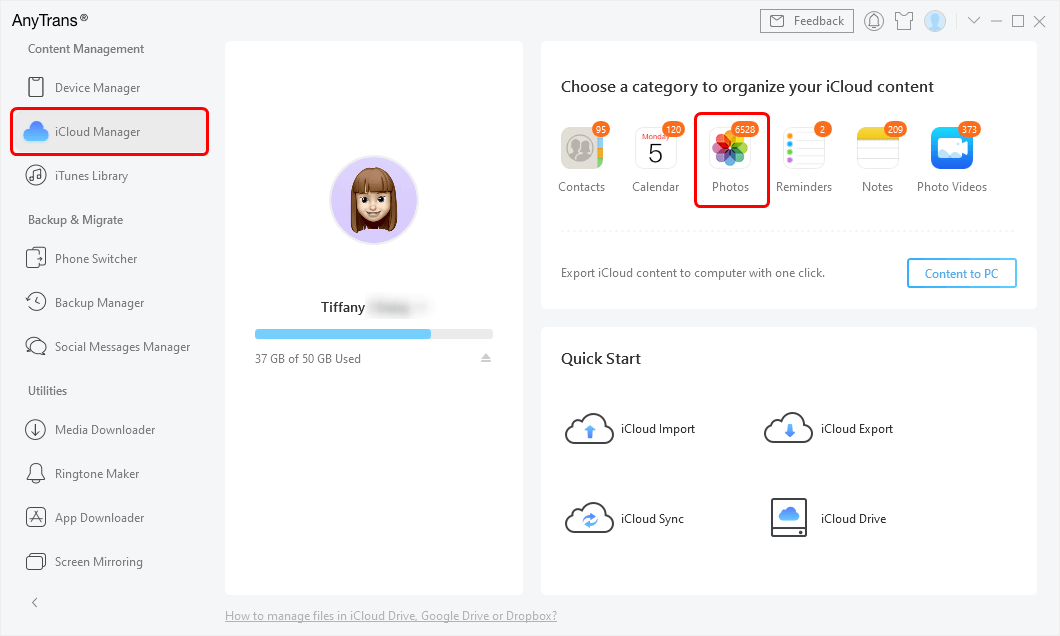The image size is (1060, 636).
Task: Click the Backup & Migrate section heading
Action: (x=75, y=220)
